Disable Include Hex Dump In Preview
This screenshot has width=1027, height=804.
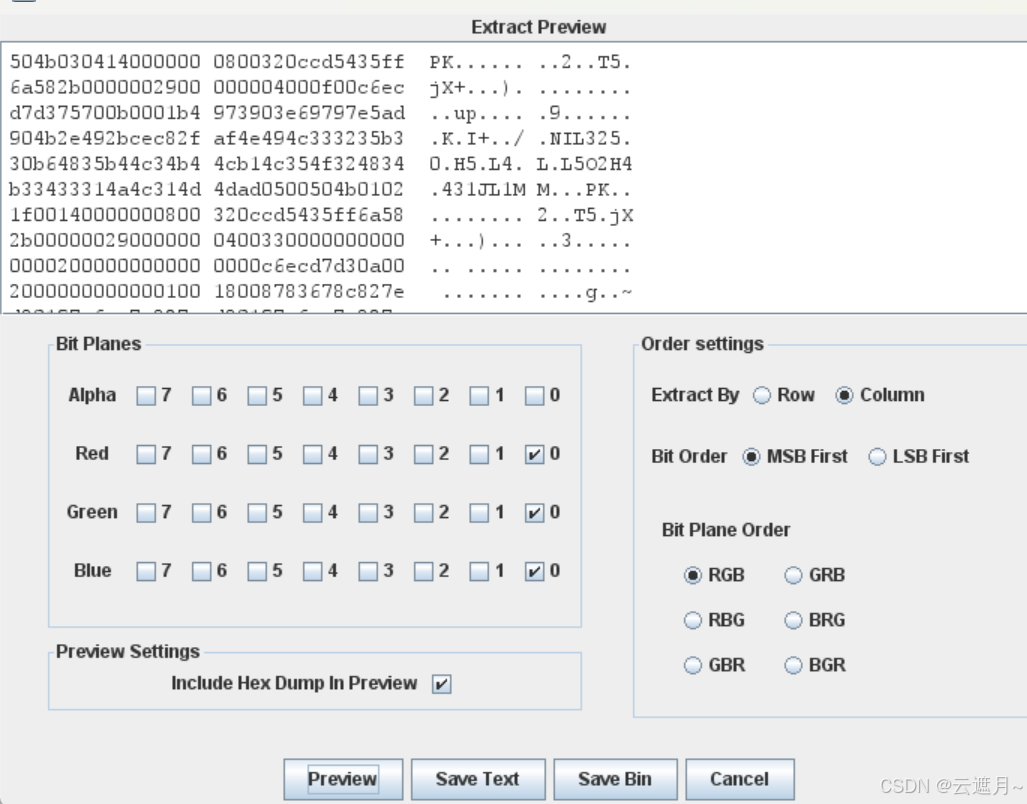(441, 684)
